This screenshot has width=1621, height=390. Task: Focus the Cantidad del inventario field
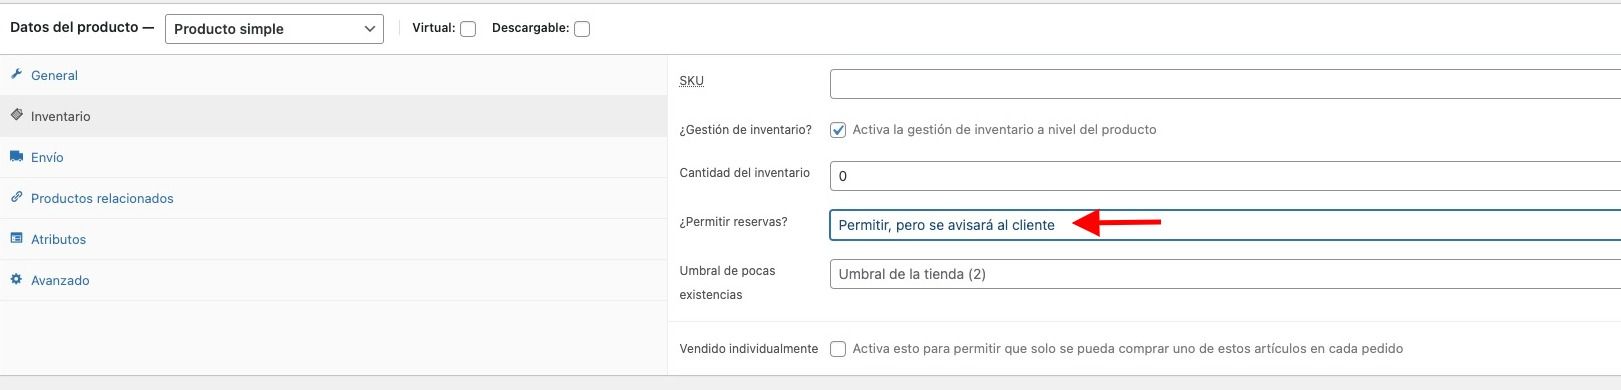tap(1225, 176)
